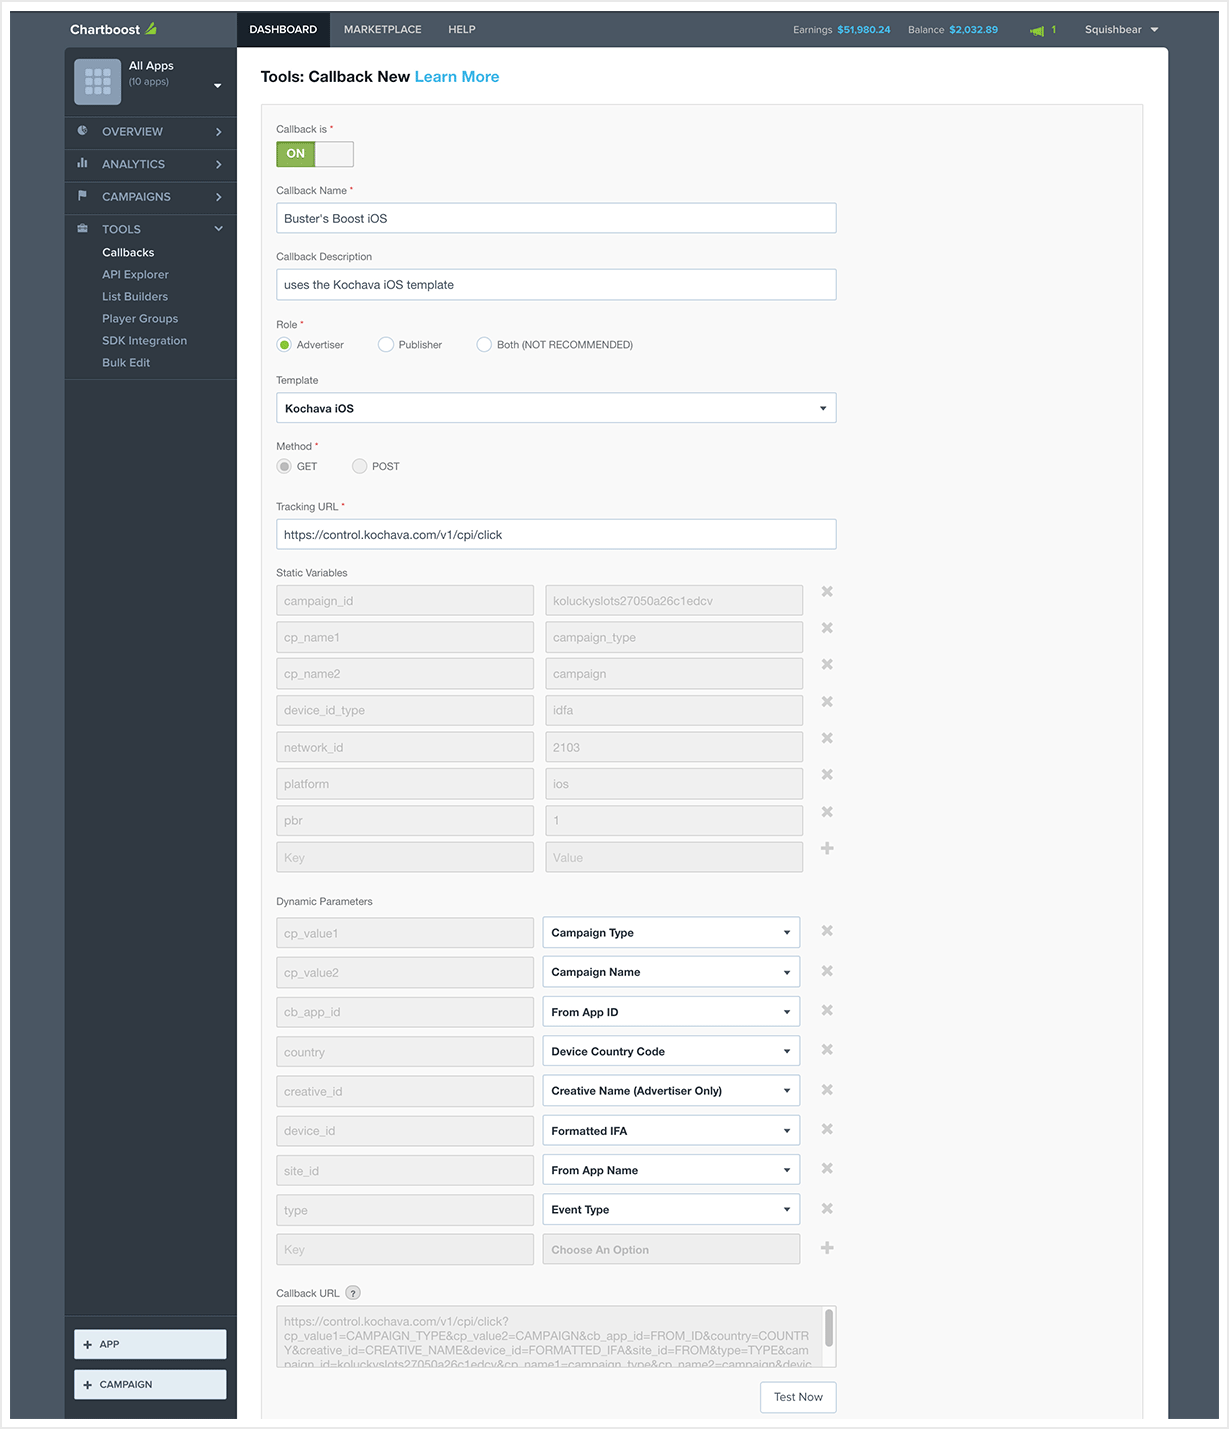Click the Learn More link
1229x1429 pixels.
point(457,77)
